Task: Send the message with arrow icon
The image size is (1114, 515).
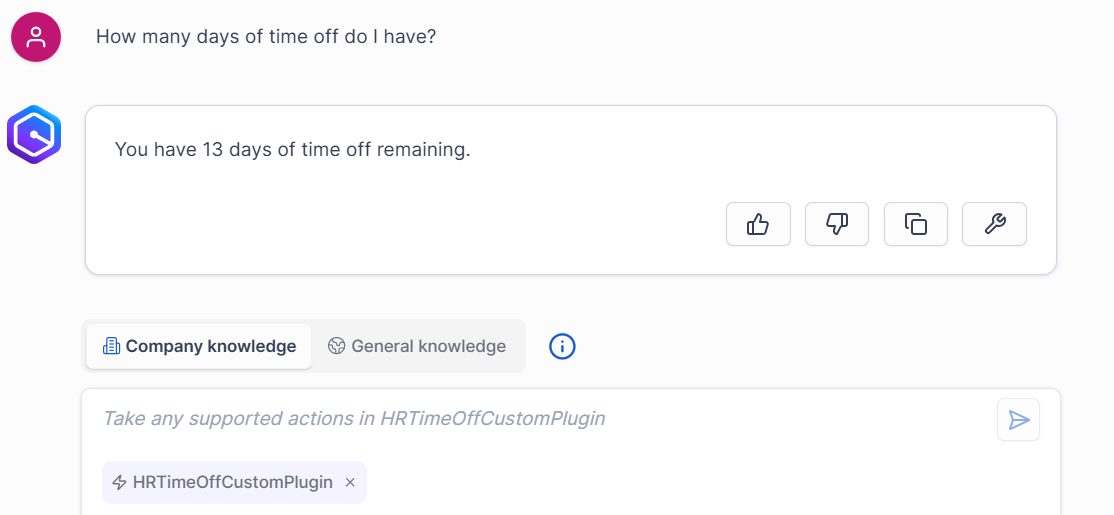Action: [x=1018, y=420]
